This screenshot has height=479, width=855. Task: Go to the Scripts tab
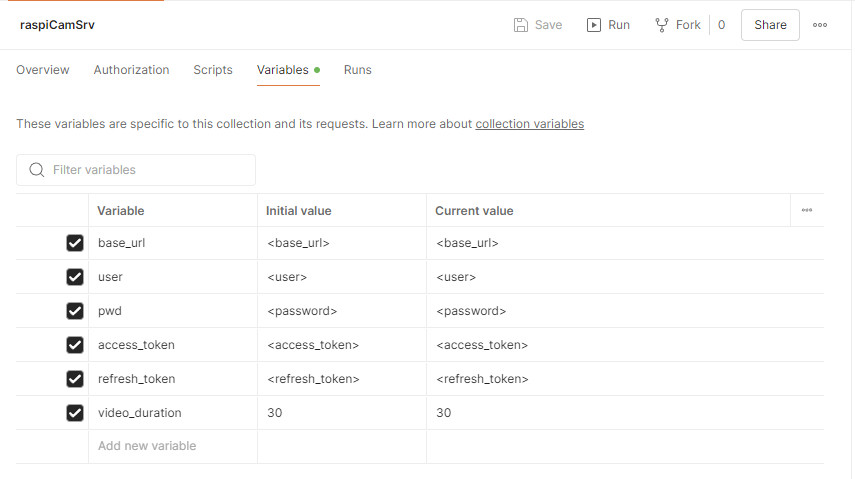tap(213, 70)
